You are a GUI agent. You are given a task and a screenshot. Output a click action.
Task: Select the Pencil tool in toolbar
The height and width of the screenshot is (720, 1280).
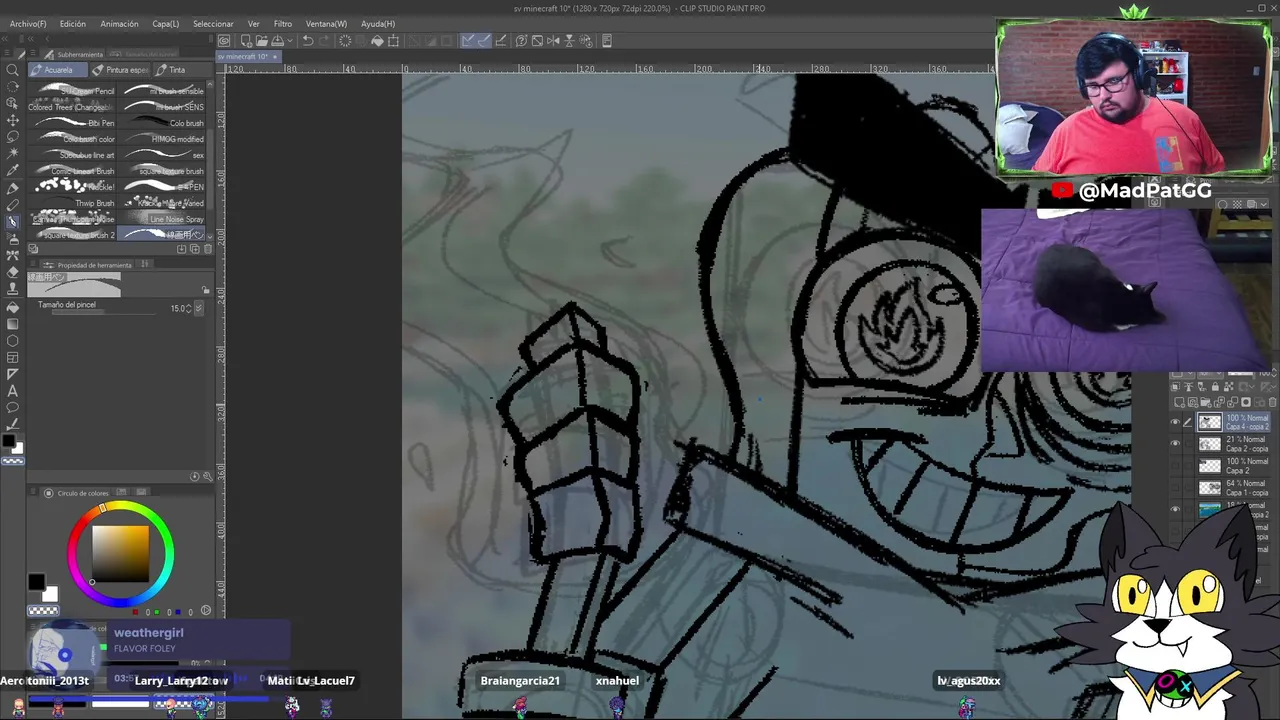(x=12, y=205)
